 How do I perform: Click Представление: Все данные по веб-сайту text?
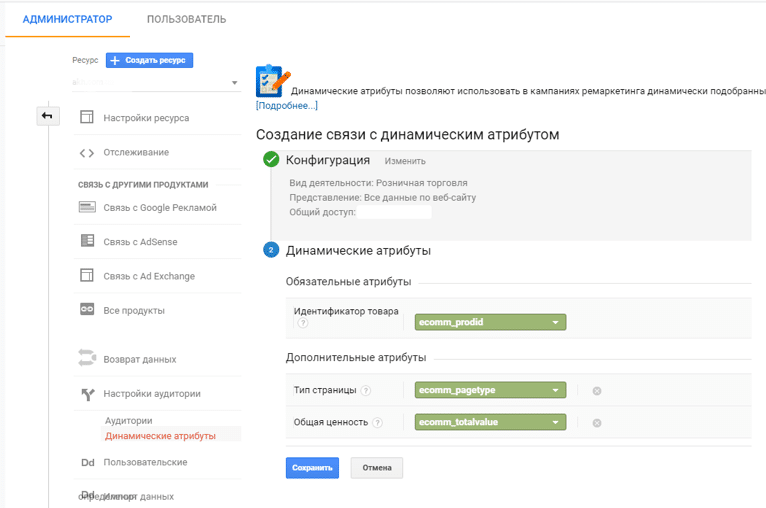[383, 197]
